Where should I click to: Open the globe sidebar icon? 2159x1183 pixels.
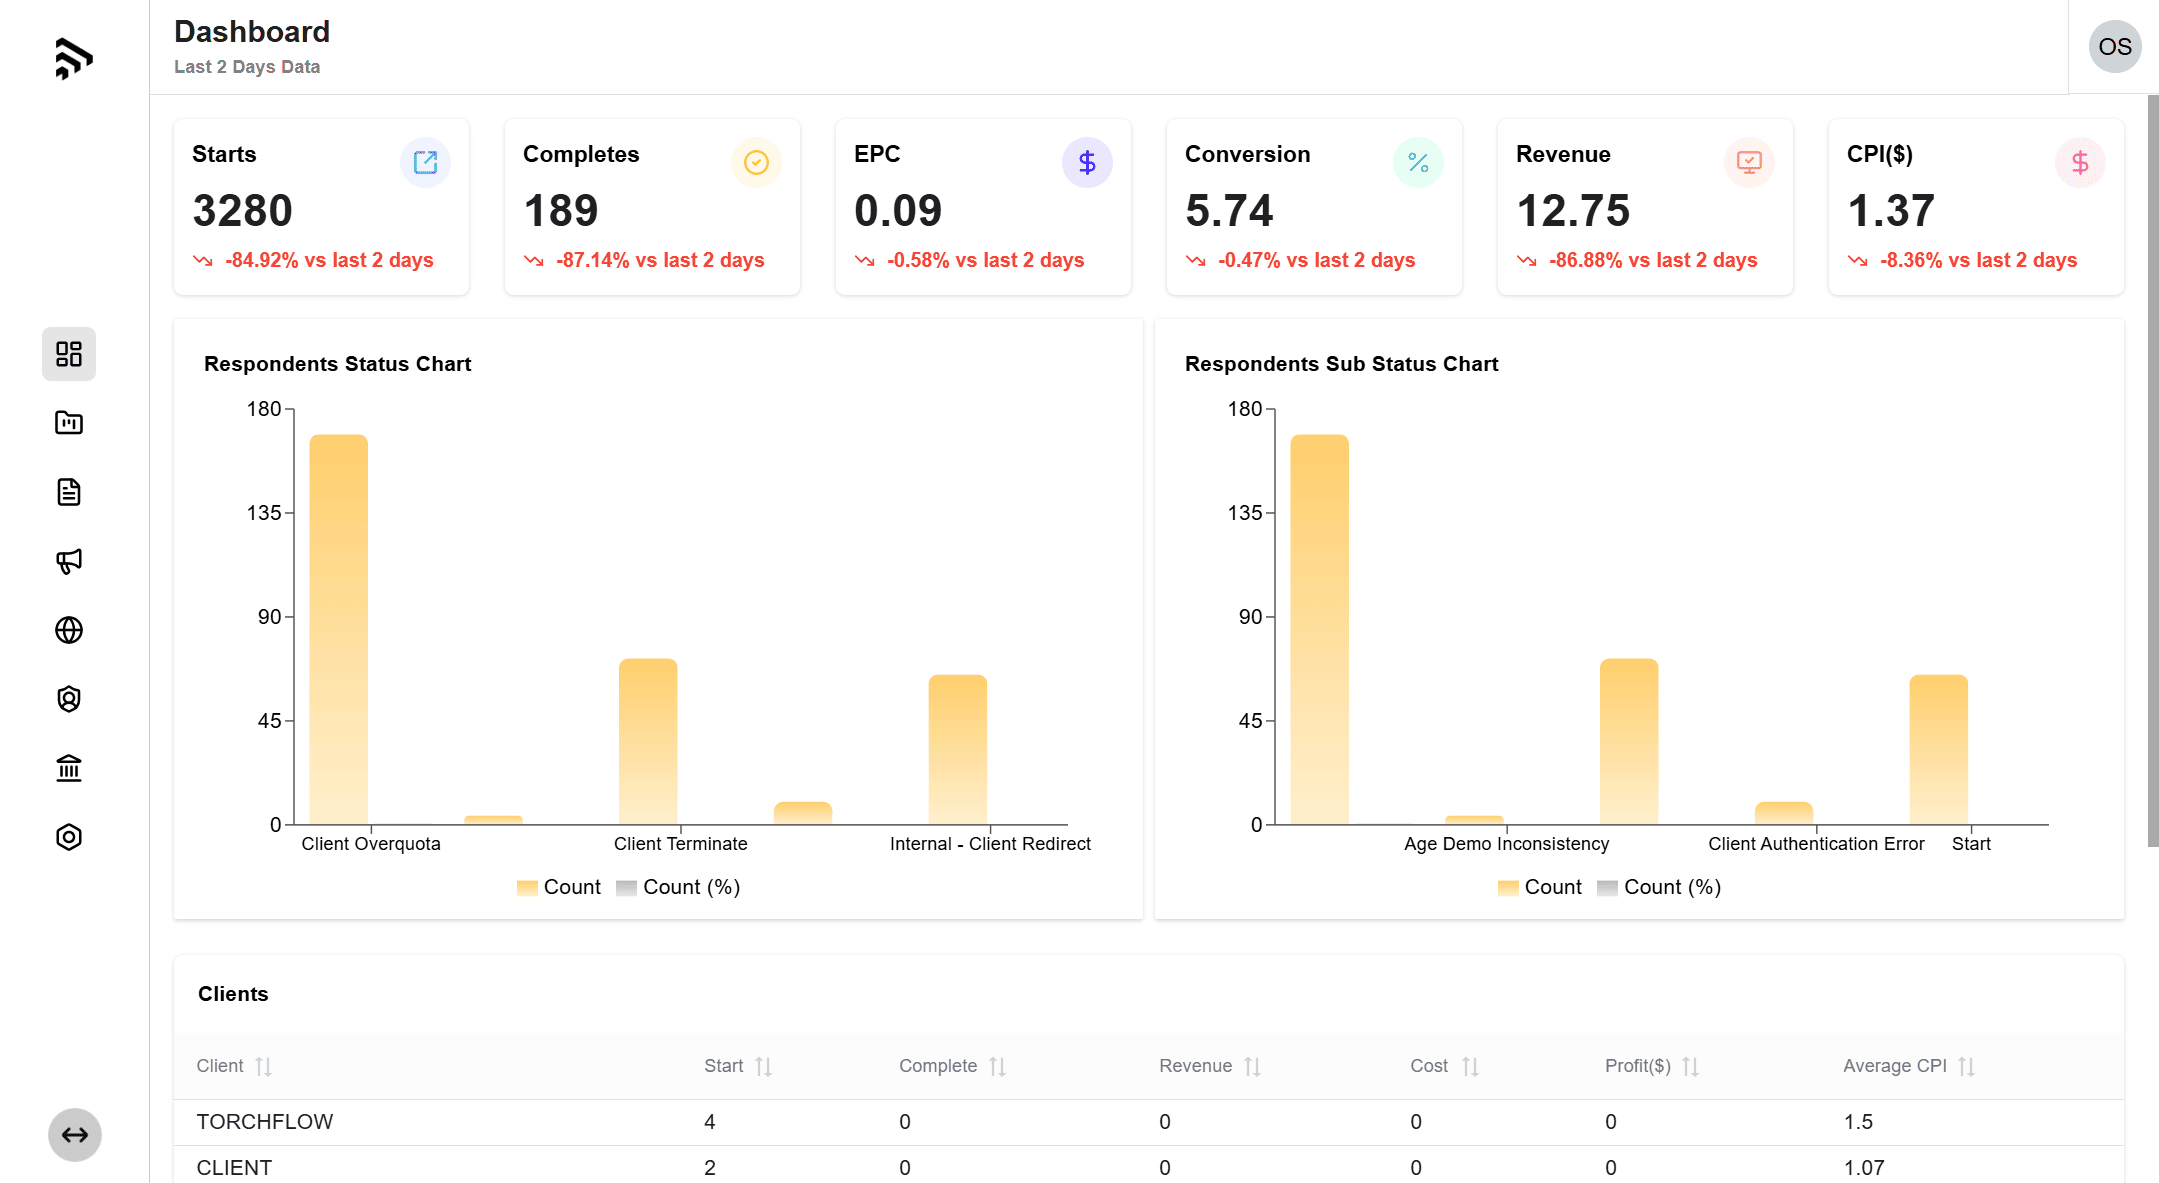[69, 630]
